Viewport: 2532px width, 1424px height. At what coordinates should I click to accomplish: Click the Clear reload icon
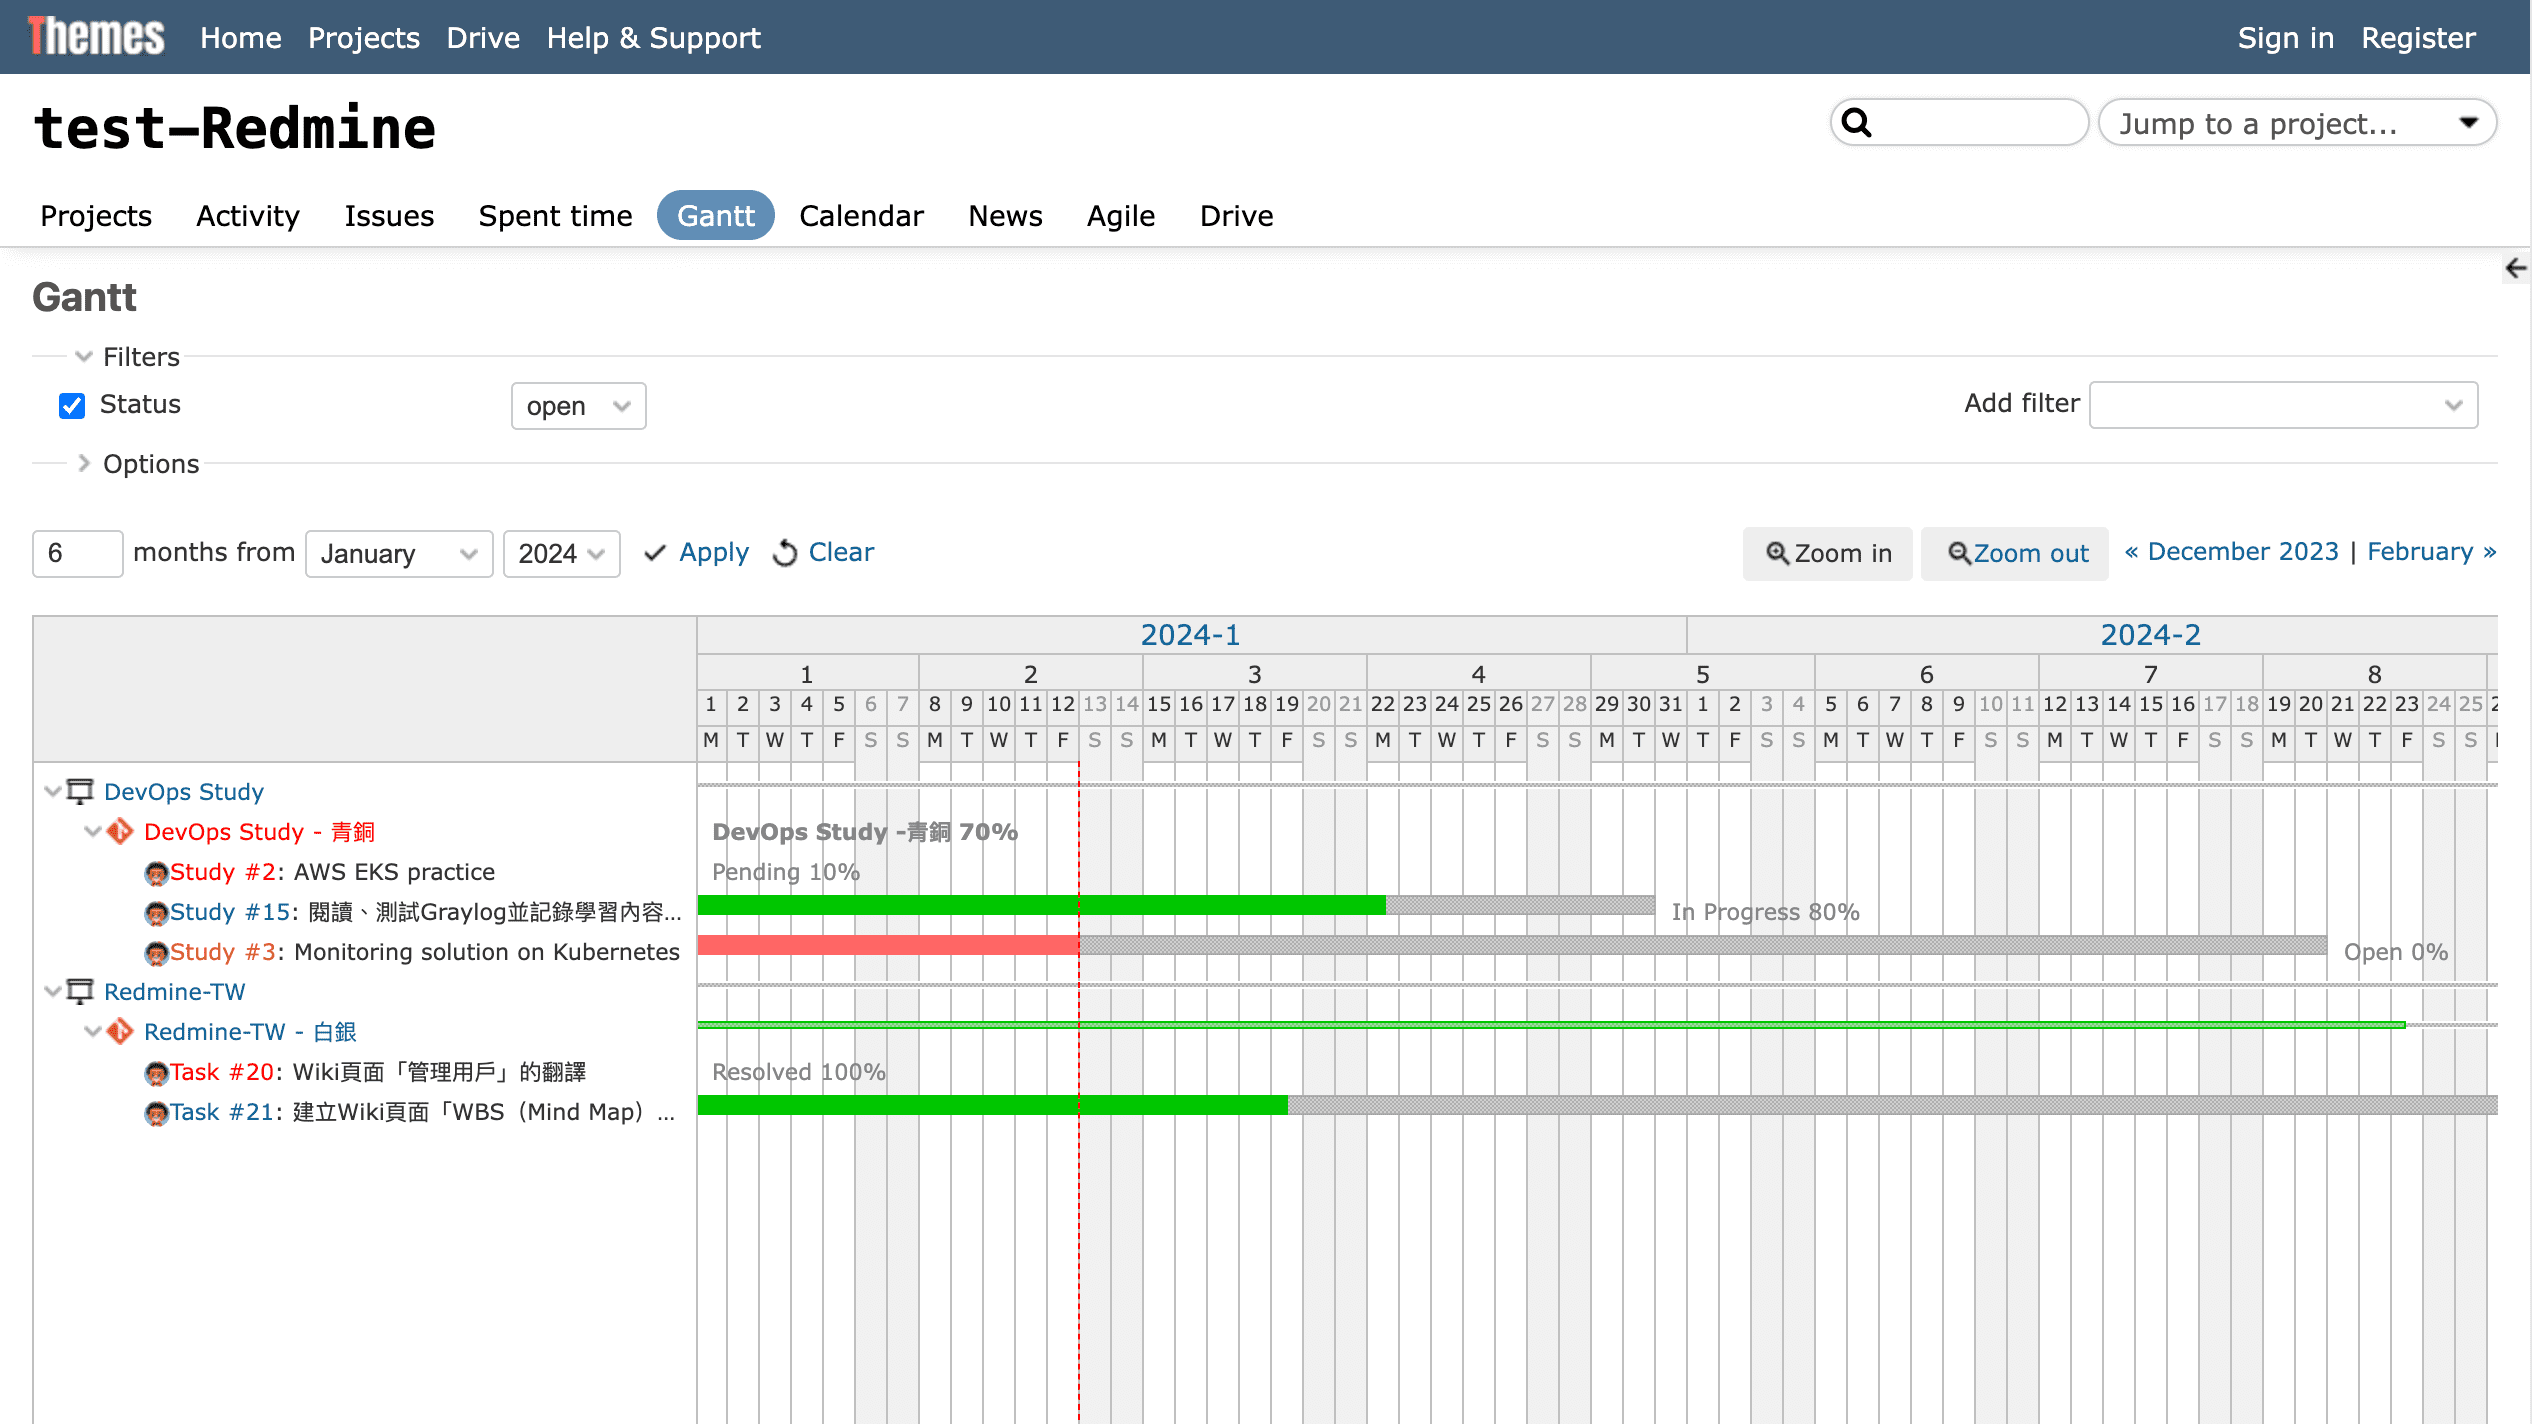[x=785, y=553]
